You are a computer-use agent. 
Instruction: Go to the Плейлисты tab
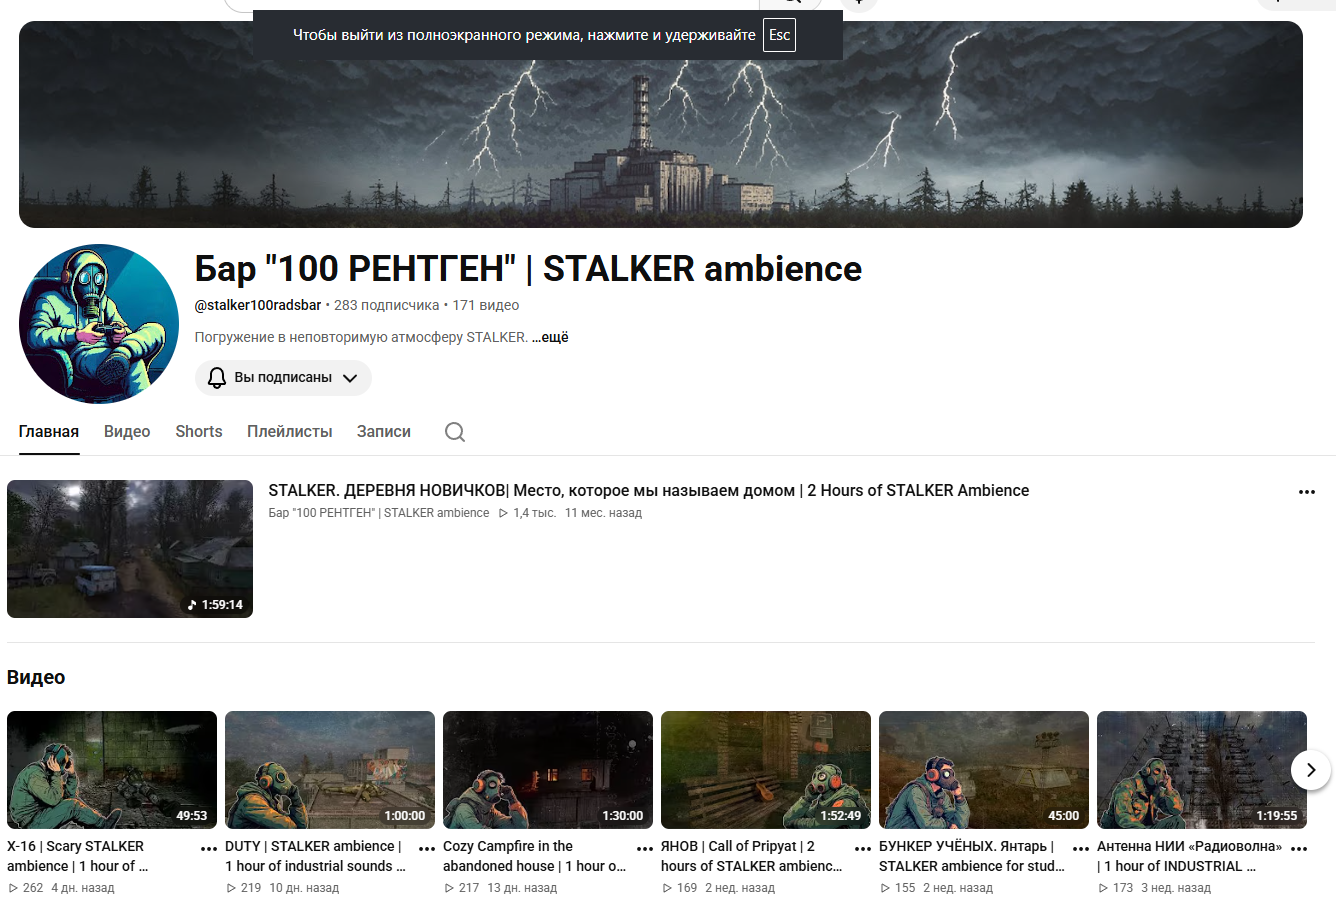tap(290, 432)
